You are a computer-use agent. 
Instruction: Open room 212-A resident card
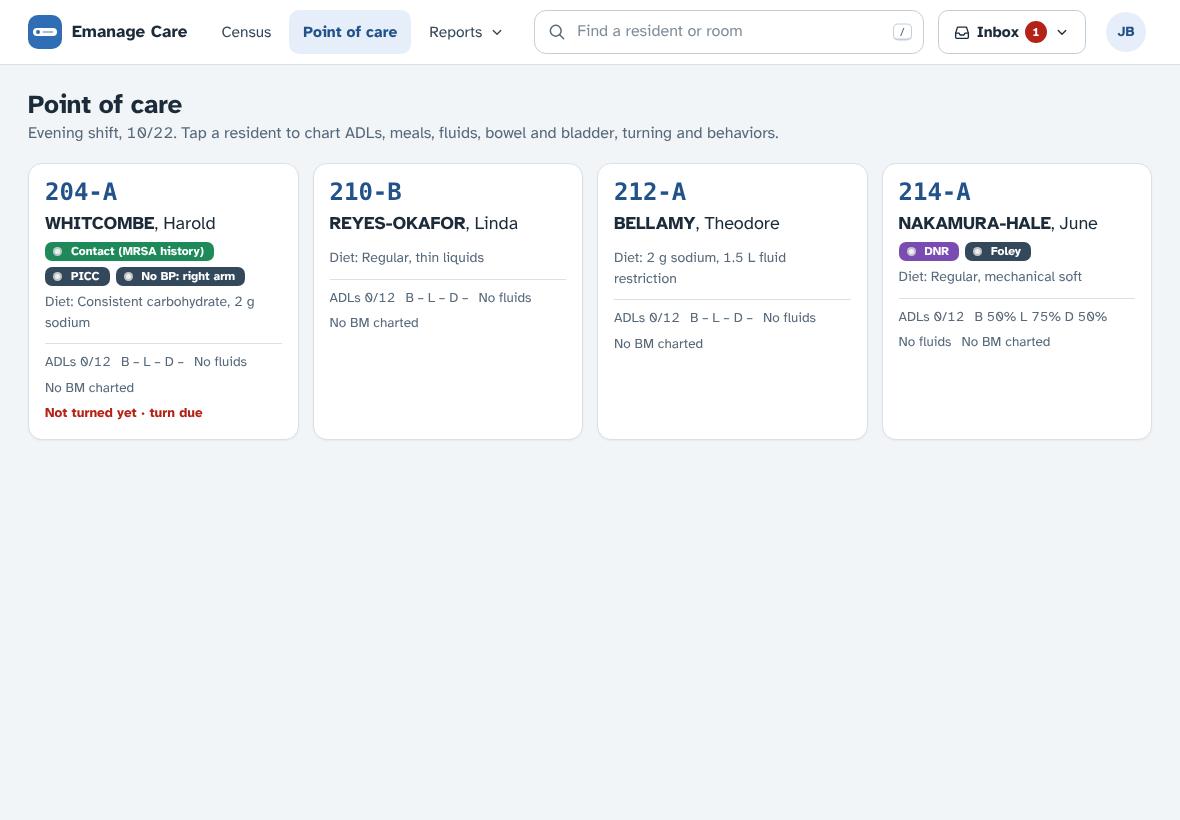click(732, 302)
